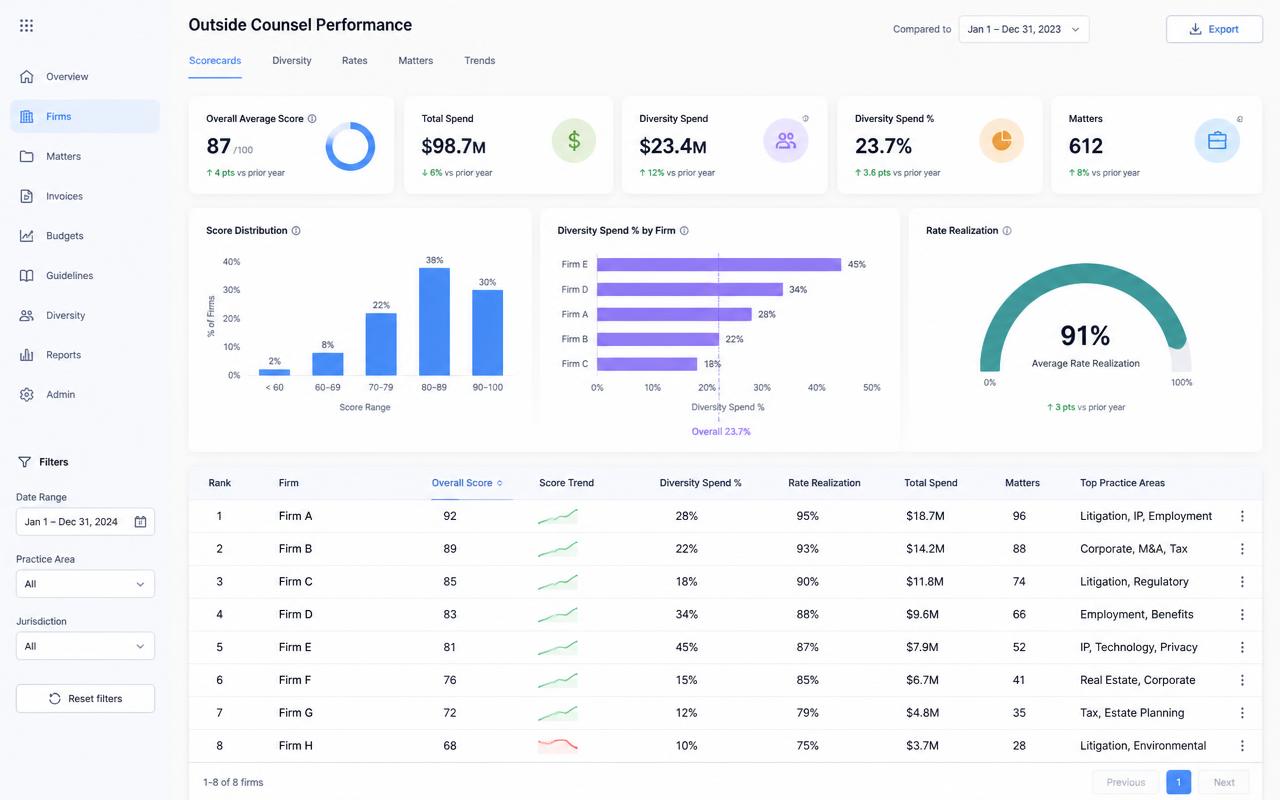Image resolution: width=1280 pixels, height=800 pixels.
Task: Open the more options menu for Firm A
Action: coord(1242,516)
